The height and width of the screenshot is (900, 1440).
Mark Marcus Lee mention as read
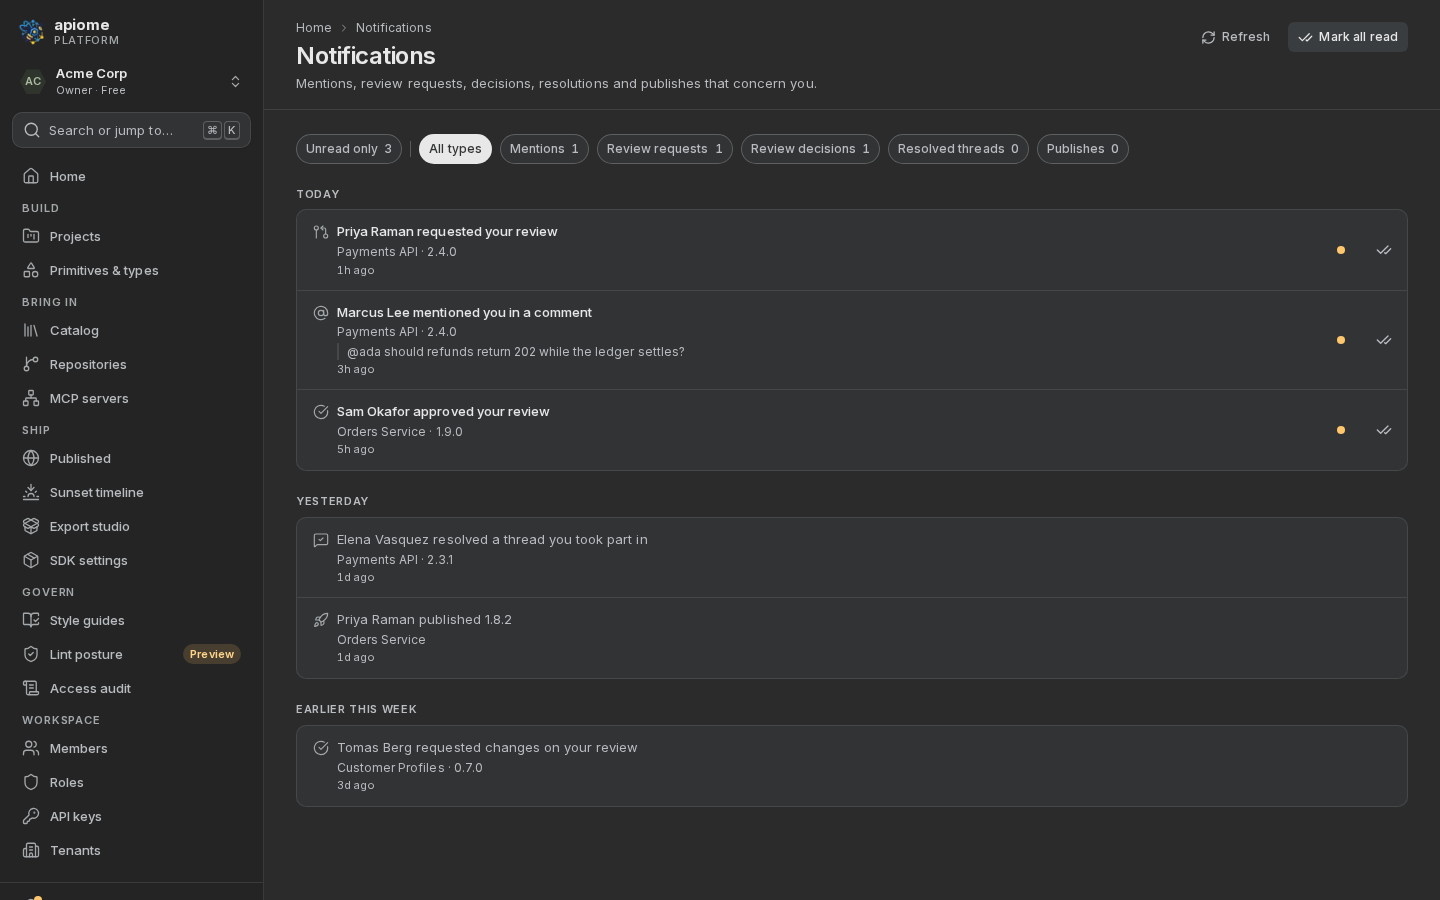click(1384, 340)
